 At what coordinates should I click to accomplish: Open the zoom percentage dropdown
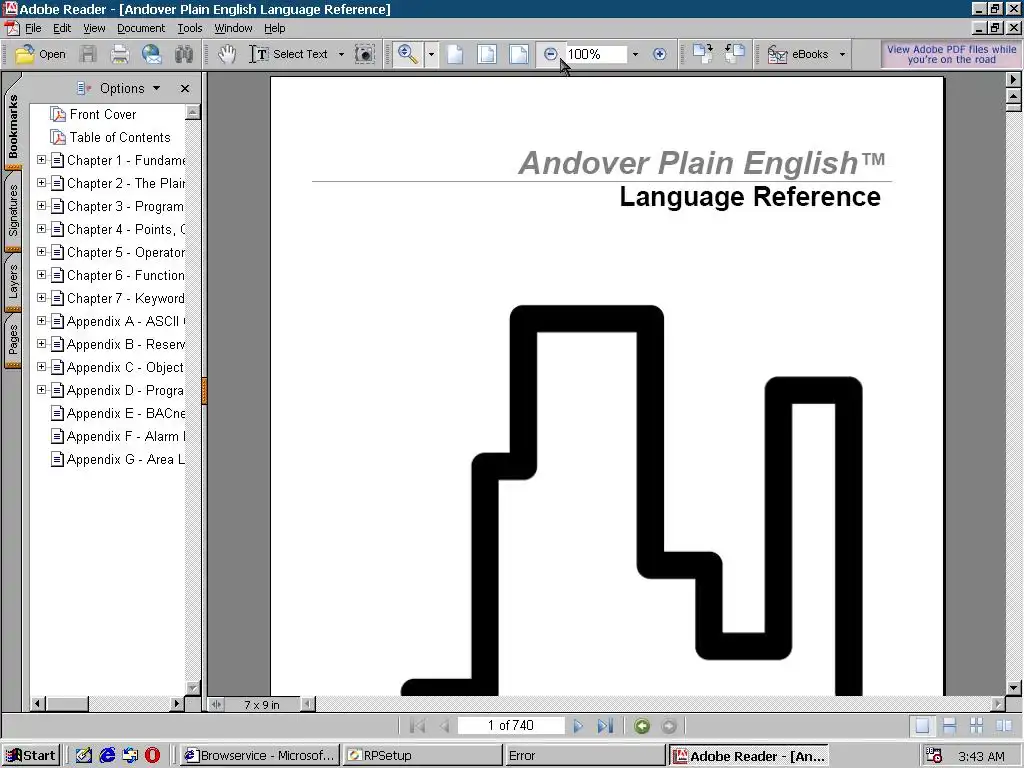pos(635,54)
